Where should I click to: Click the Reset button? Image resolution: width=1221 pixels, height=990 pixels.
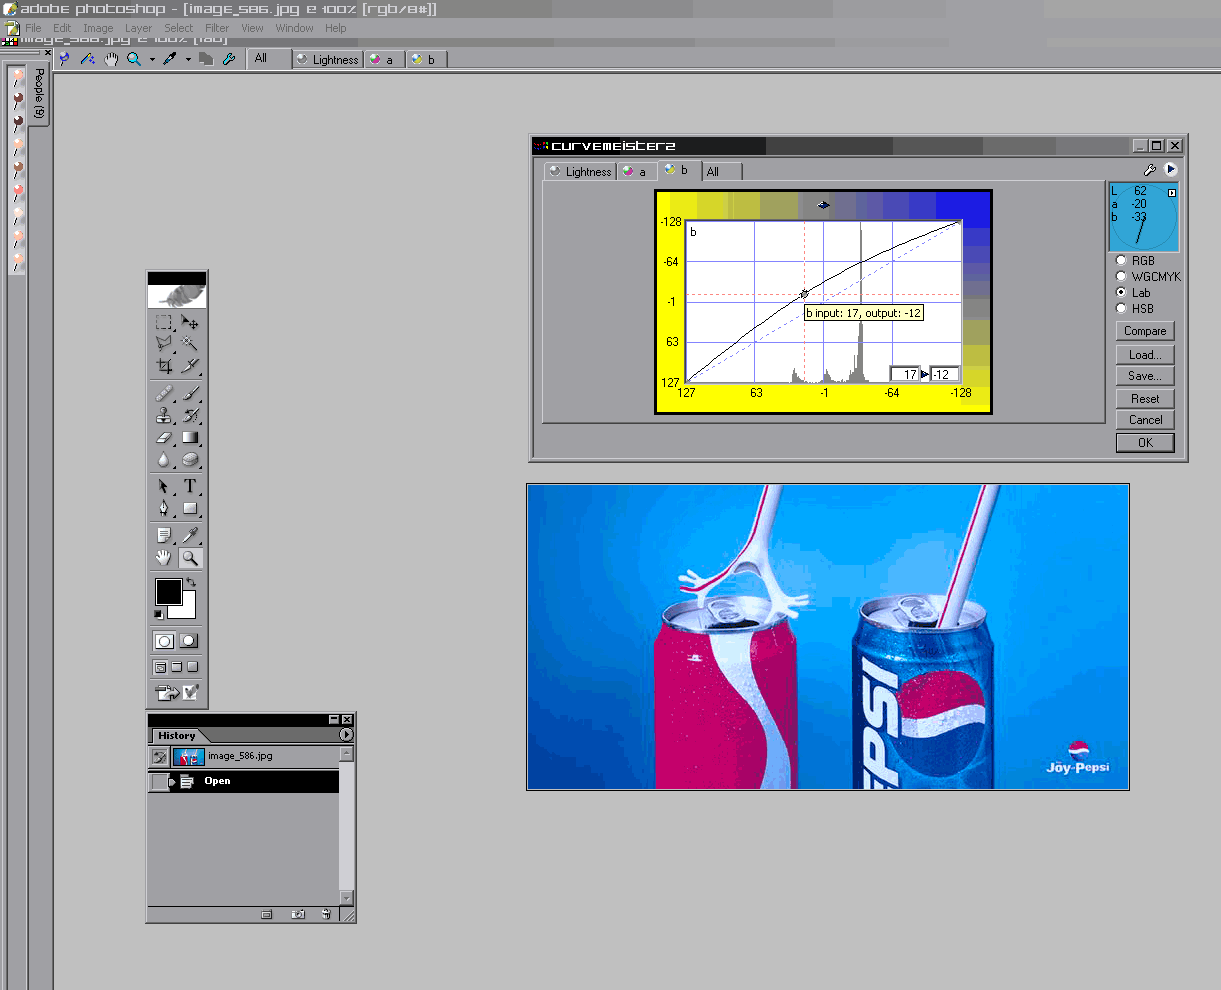point(1145,398)
